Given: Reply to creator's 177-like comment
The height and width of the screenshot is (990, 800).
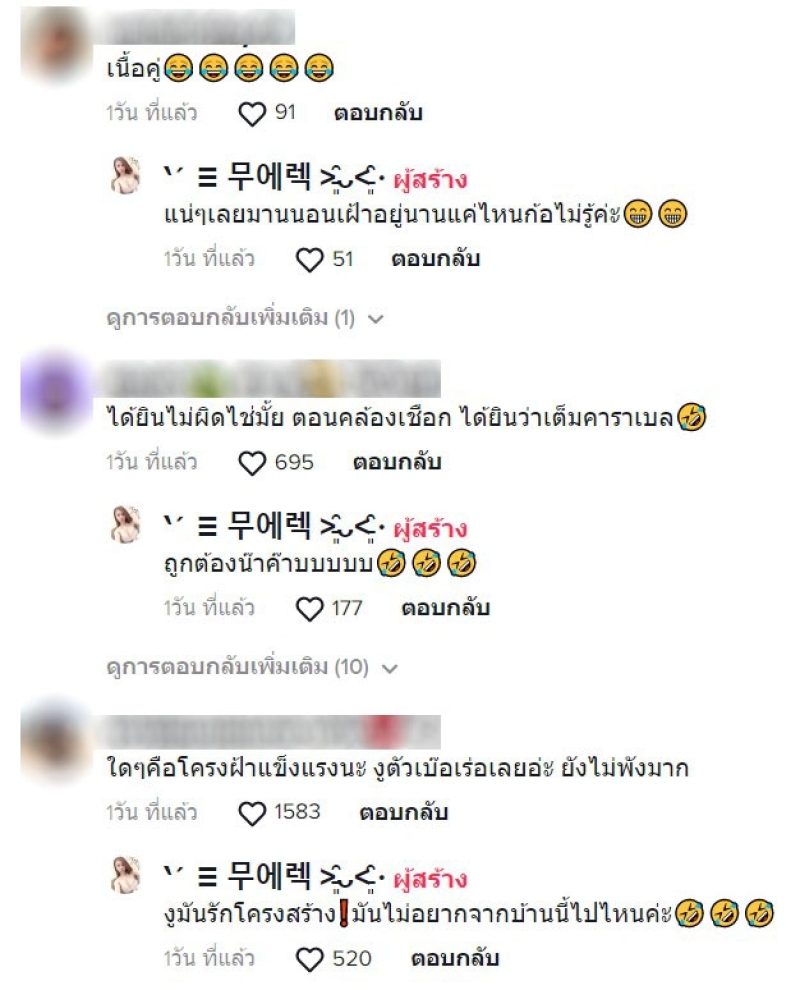Looking at the screenshot, I should click(445, 608).
